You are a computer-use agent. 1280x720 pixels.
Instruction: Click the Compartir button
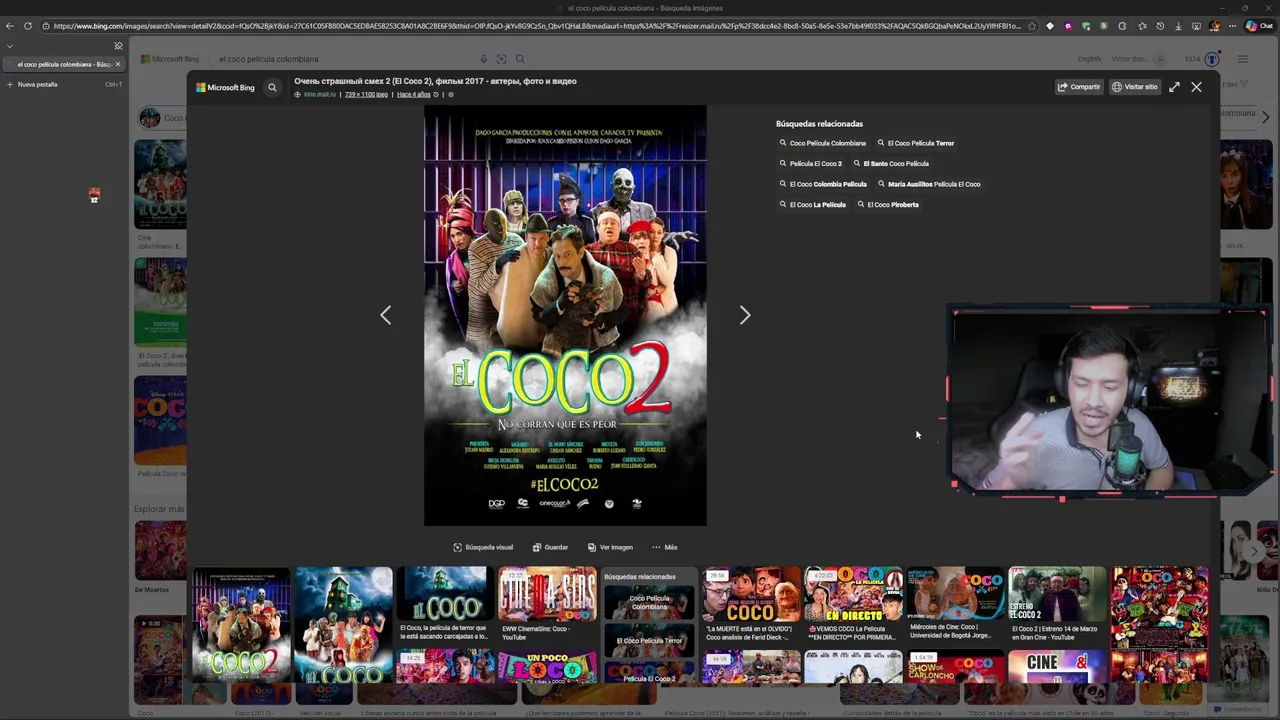tap(1079, 87)
